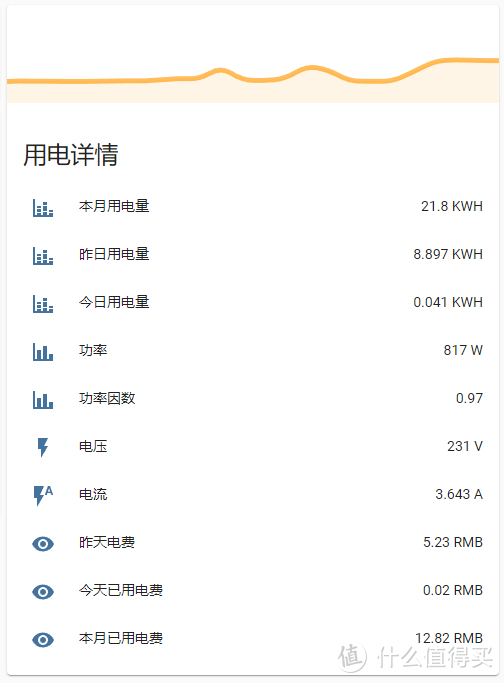Click the 5.23 RMB value
Viewport: 504px width, 683px height.
[453, 542]
